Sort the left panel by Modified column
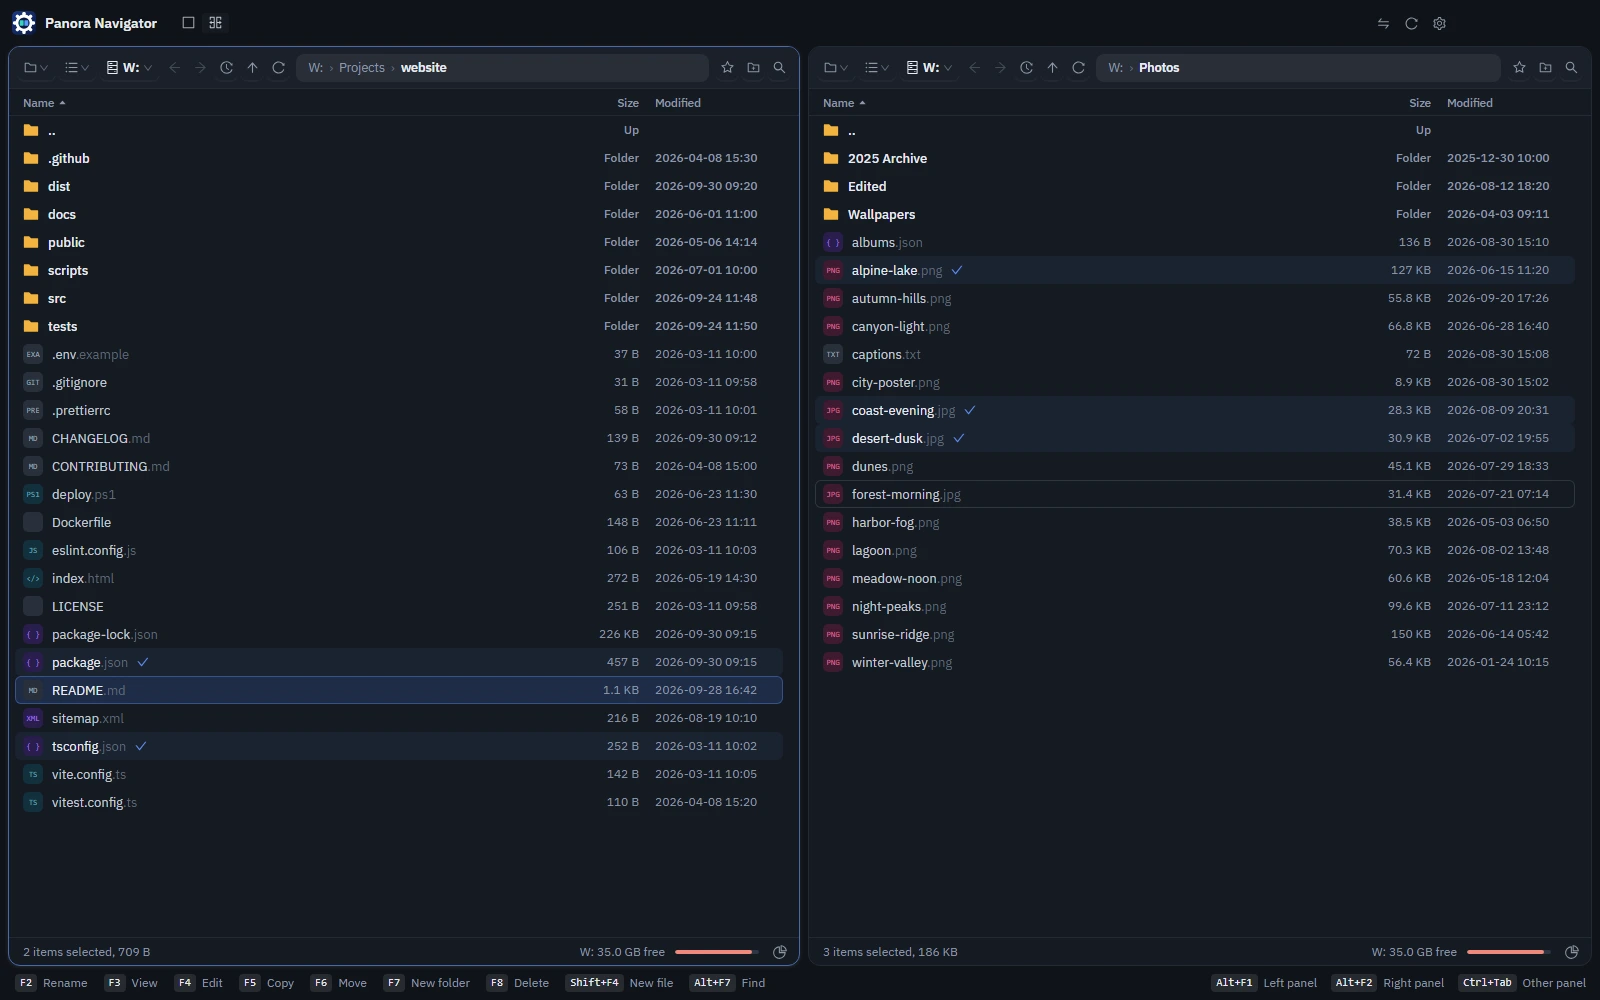Screen dimensions: 1600x1000 (x=678, y=103)
